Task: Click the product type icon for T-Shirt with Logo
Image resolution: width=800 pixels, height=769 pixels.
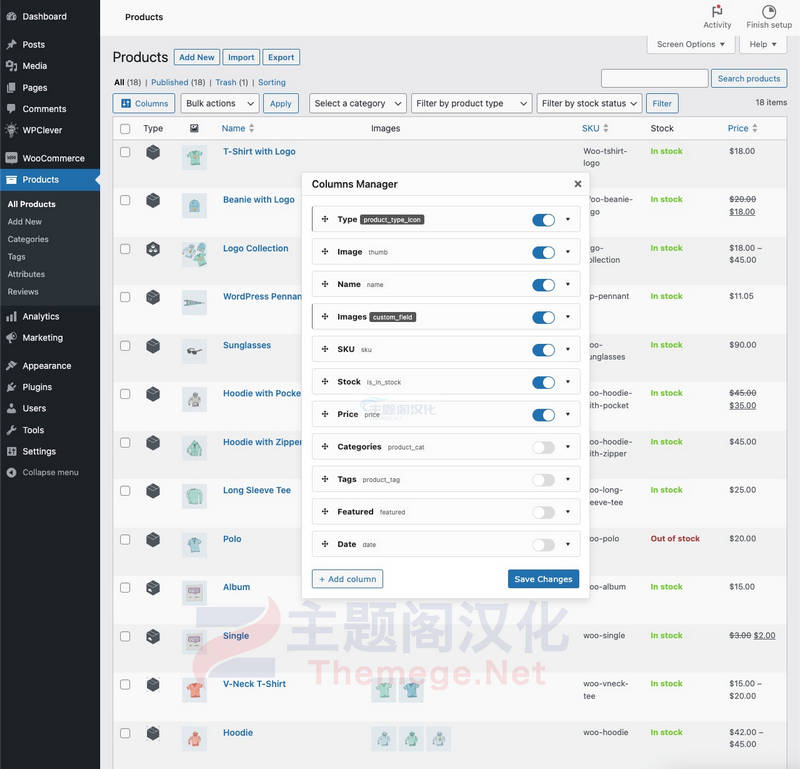Action: 153,152
